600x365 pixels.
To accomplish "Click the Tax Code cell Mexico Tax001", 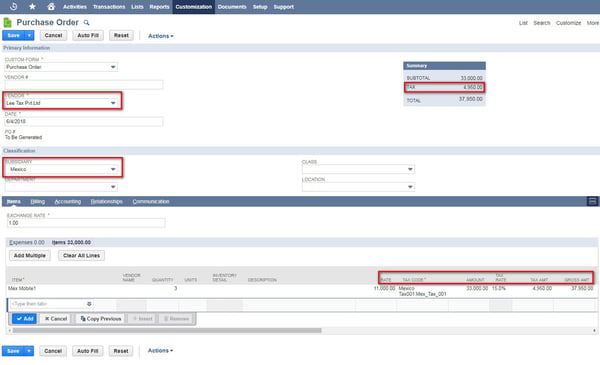I will pos(422,291).
